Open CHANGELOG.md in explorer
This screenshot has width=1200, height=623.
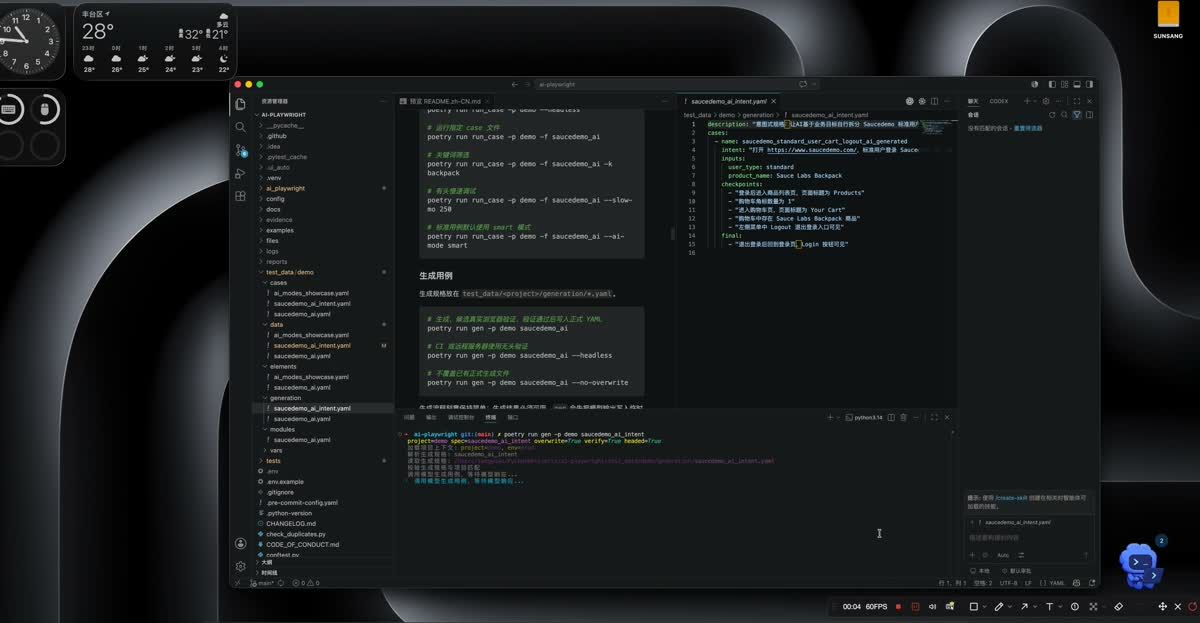(x=290, y=523)
